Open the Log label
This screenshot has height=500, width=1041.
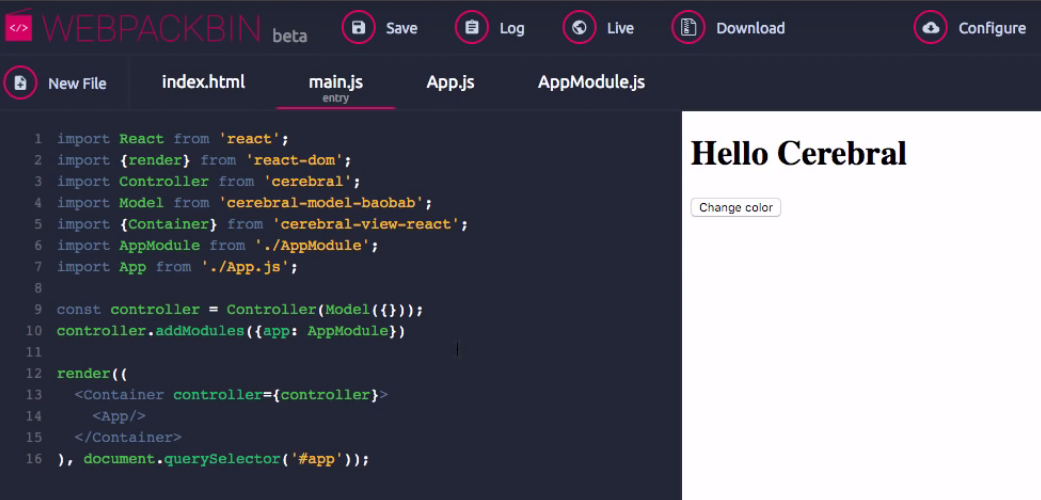[x=512, y=29]
